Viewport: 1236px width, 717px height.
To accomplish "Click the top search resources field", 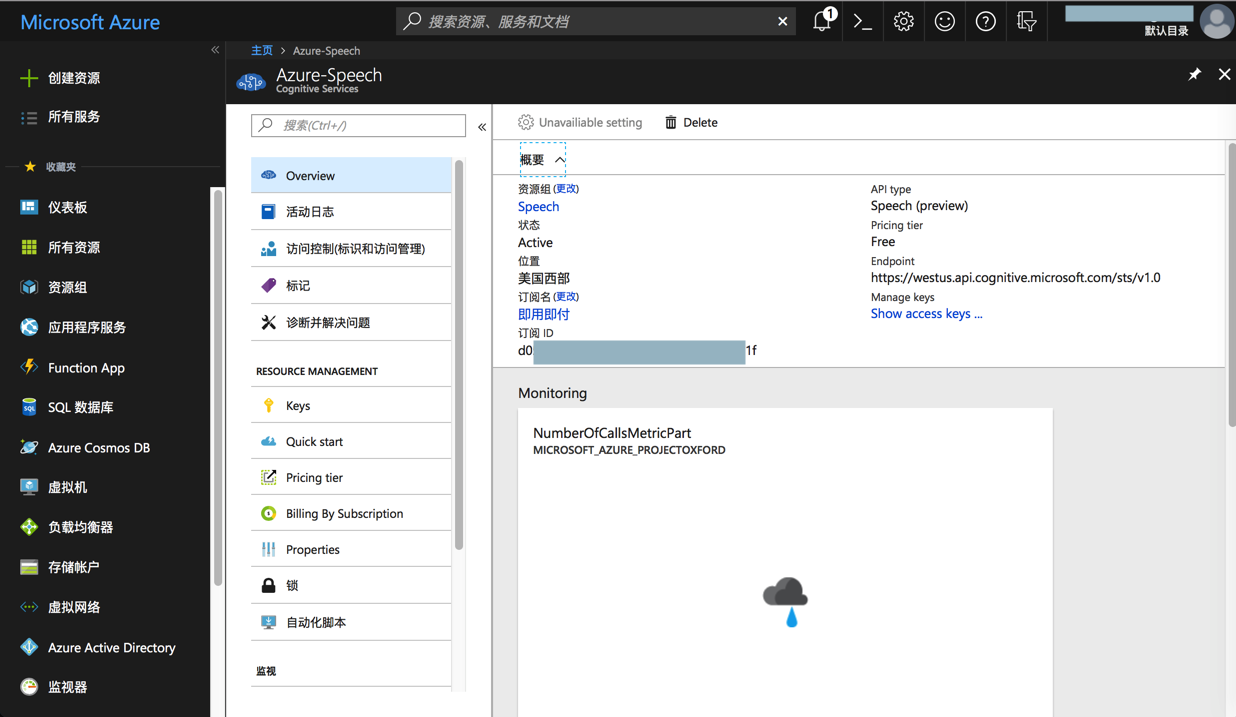I will click(x=596, y=21).
